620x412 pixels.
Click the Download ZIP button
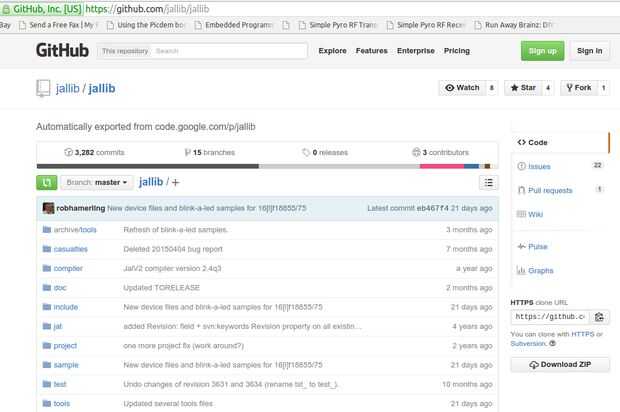coord(560,365)
